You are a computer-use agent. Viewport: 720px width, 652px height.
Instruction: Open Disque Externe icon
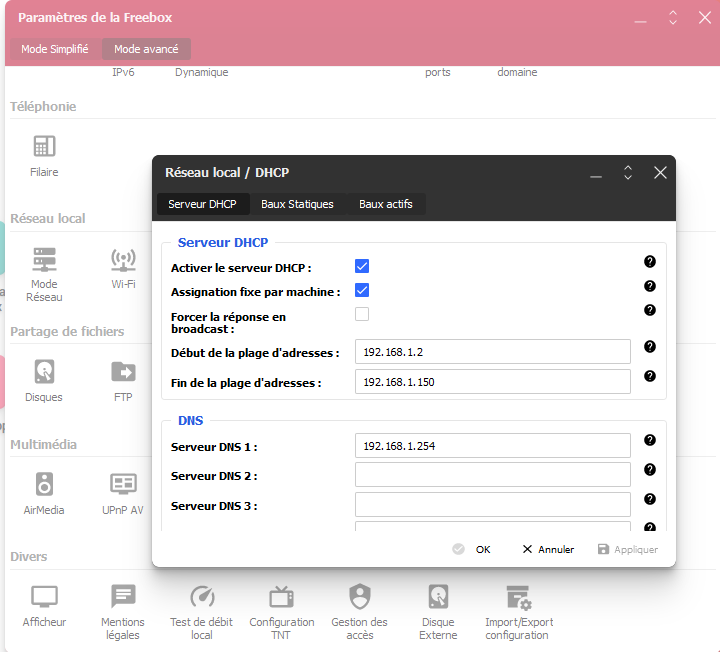click(439, 596)
